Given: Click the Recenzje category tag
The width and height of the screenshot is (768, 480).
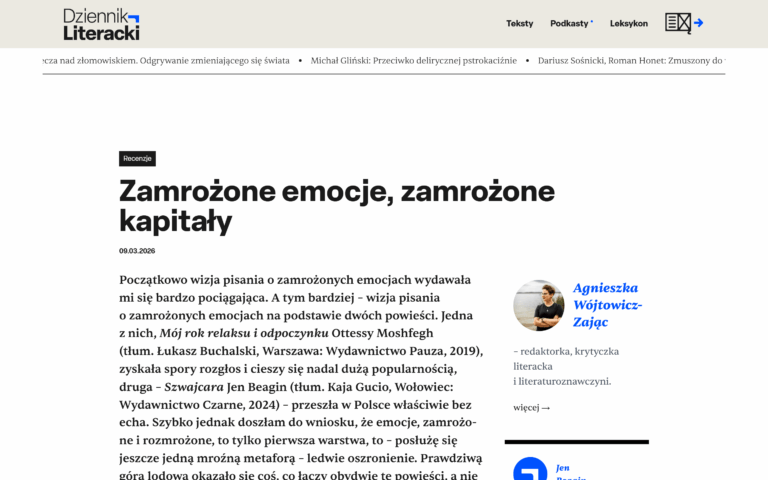Looking at the screenshot, I should tap(137, 158).
